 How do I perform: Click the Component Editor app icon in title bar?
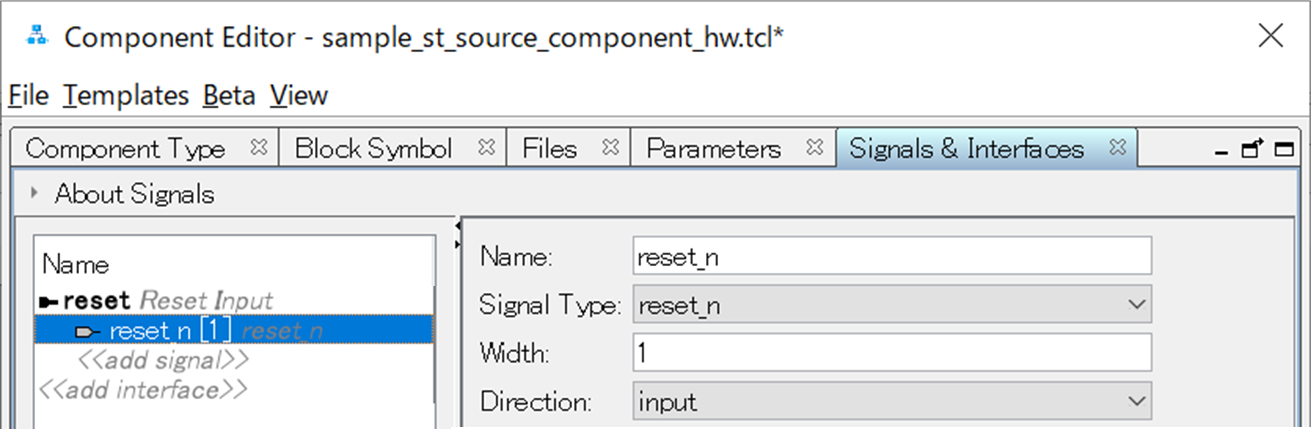pos(37,36)
